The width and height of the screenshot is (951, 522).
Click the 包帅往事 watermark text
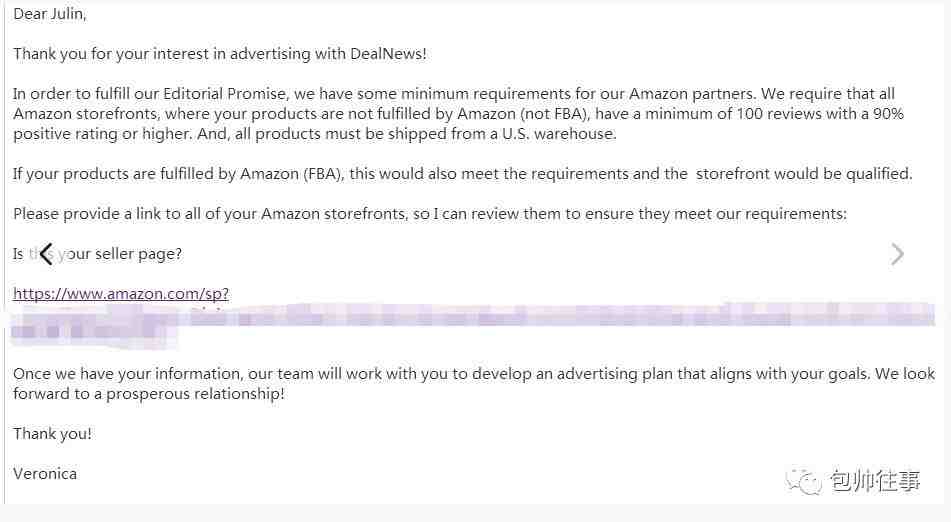(x=875, y=481)
